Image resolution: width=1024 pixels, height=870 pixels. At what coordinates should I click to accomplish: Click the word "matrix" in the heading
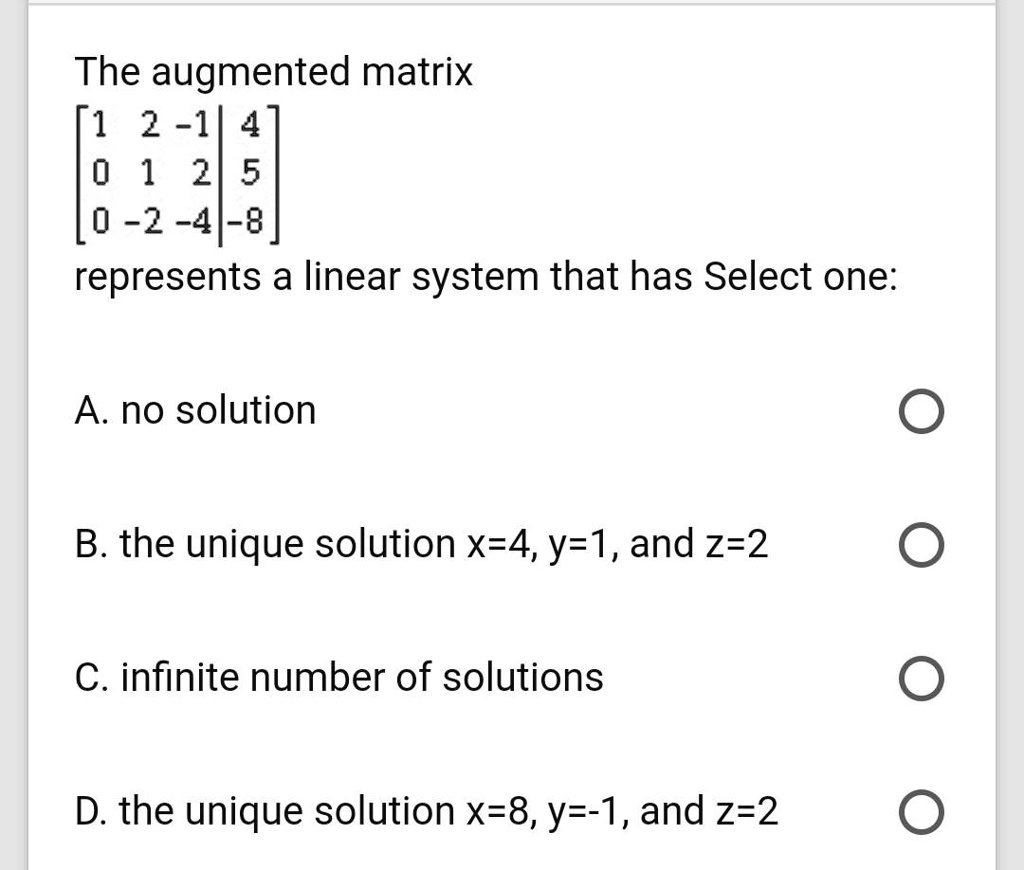(x=417, y=72)
